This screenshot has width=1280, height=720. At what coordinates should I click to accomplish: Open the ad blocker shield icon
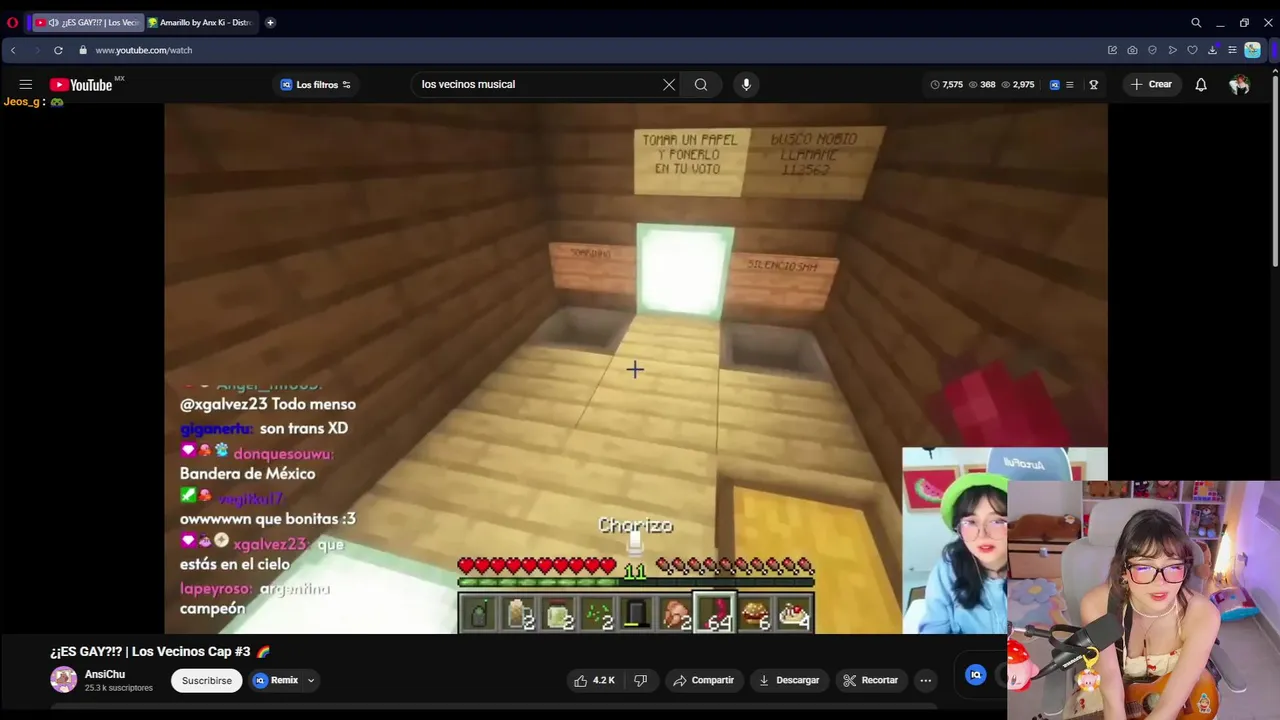[1152, 50]
